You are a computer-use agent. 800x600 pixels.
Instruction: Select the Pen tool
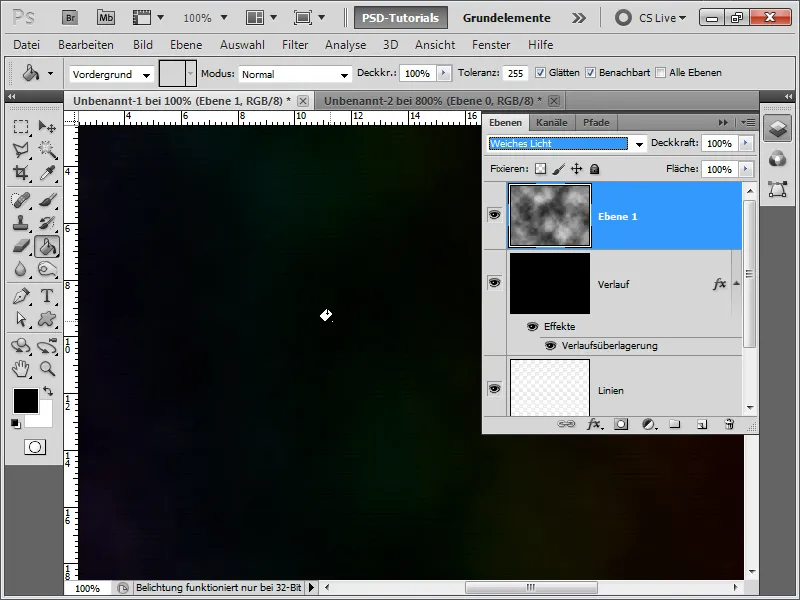point(20,296)
